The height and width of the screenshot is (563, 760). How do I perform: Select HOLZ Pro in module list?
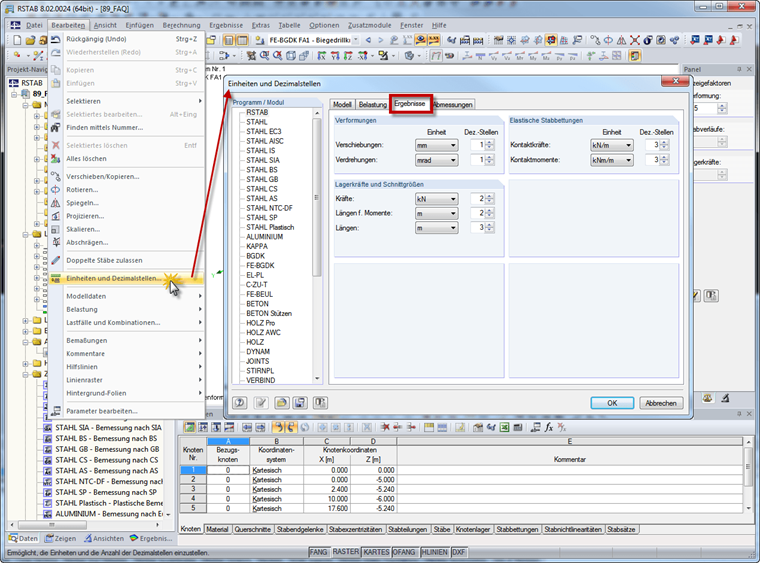tap(261, 323)
